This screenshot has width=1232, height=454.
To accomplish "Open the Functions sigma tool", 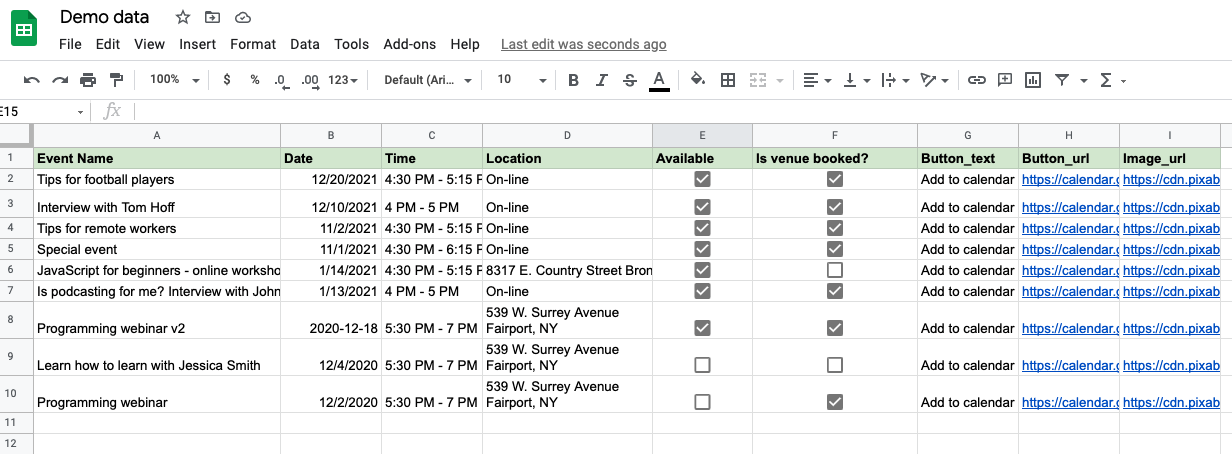I will point(1106,80).
